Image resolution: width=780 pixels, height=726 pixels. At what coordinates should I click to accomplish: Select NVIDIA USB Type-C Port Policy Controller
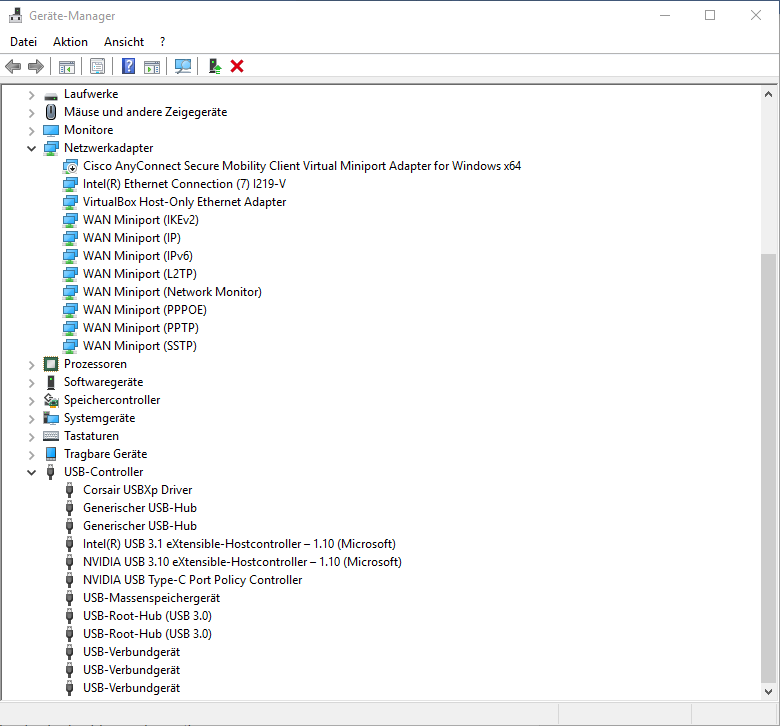pos(193,580)
